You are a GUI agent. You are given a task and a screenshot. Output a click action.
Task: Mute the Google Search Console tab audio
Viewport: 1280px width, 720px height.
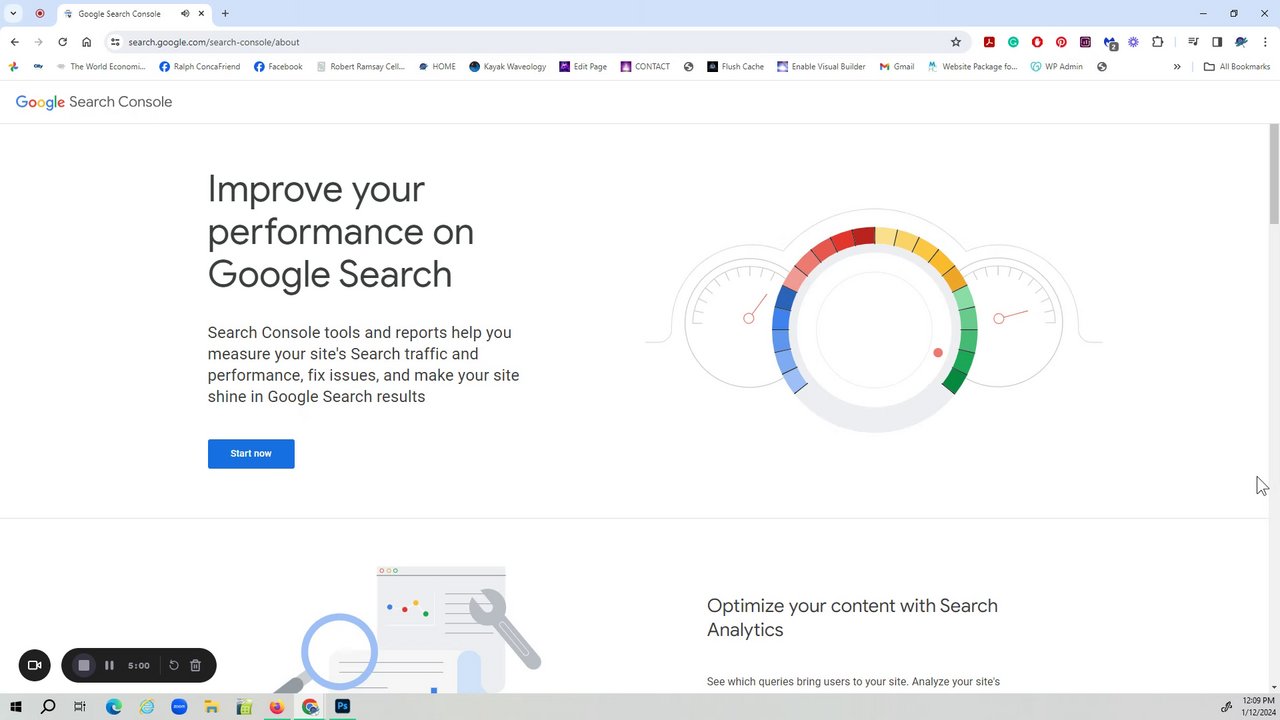185,14
